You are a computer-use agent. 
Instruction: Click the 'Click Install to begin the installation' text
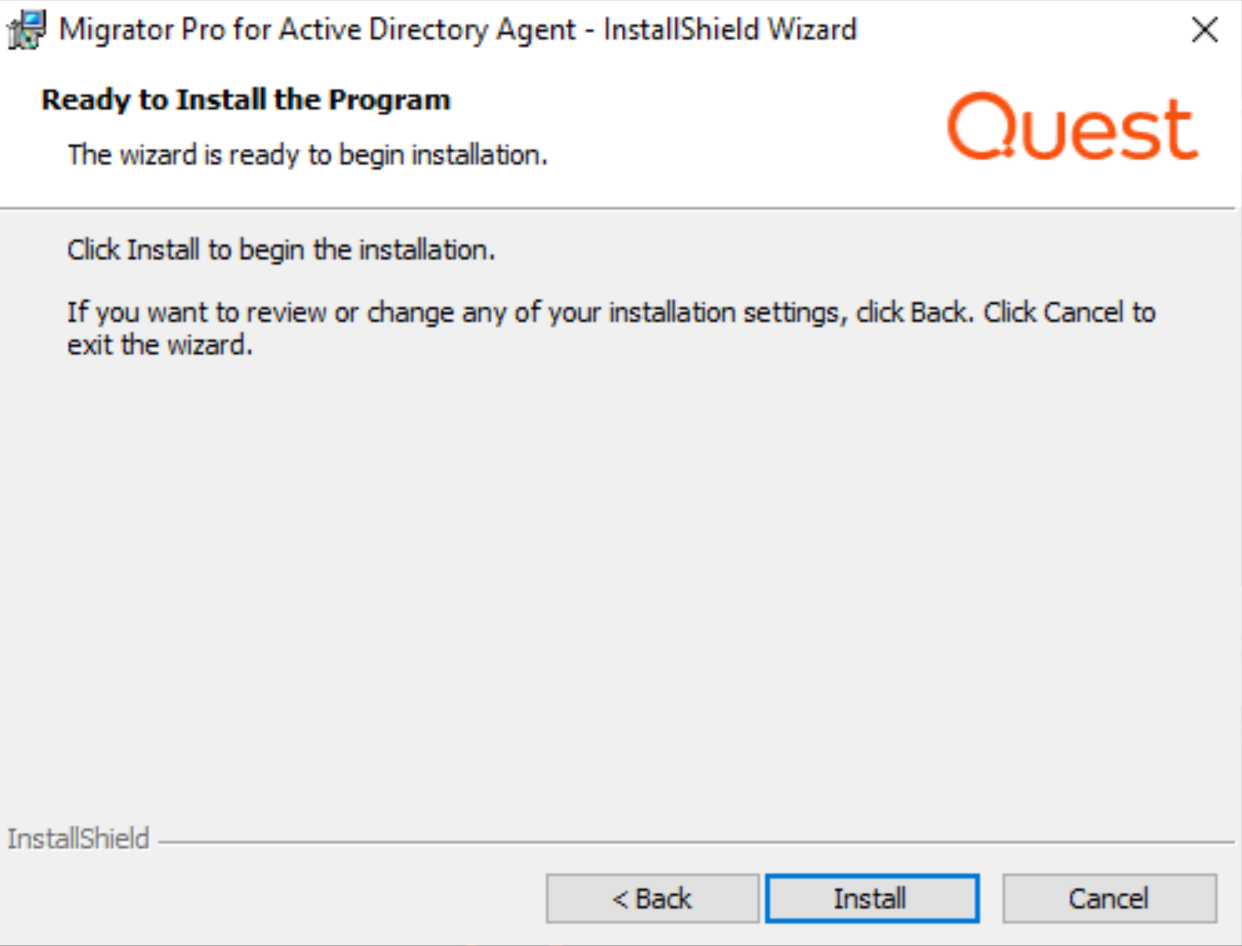click(281, 249)
